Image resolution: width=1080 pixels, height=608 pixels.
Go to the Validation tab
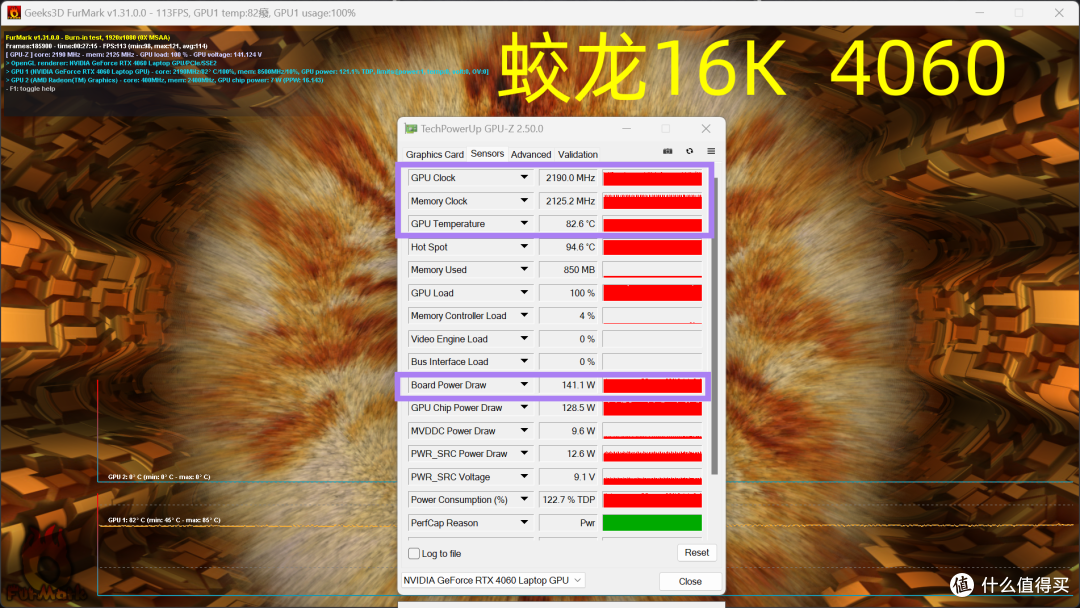tap(578, 154)
